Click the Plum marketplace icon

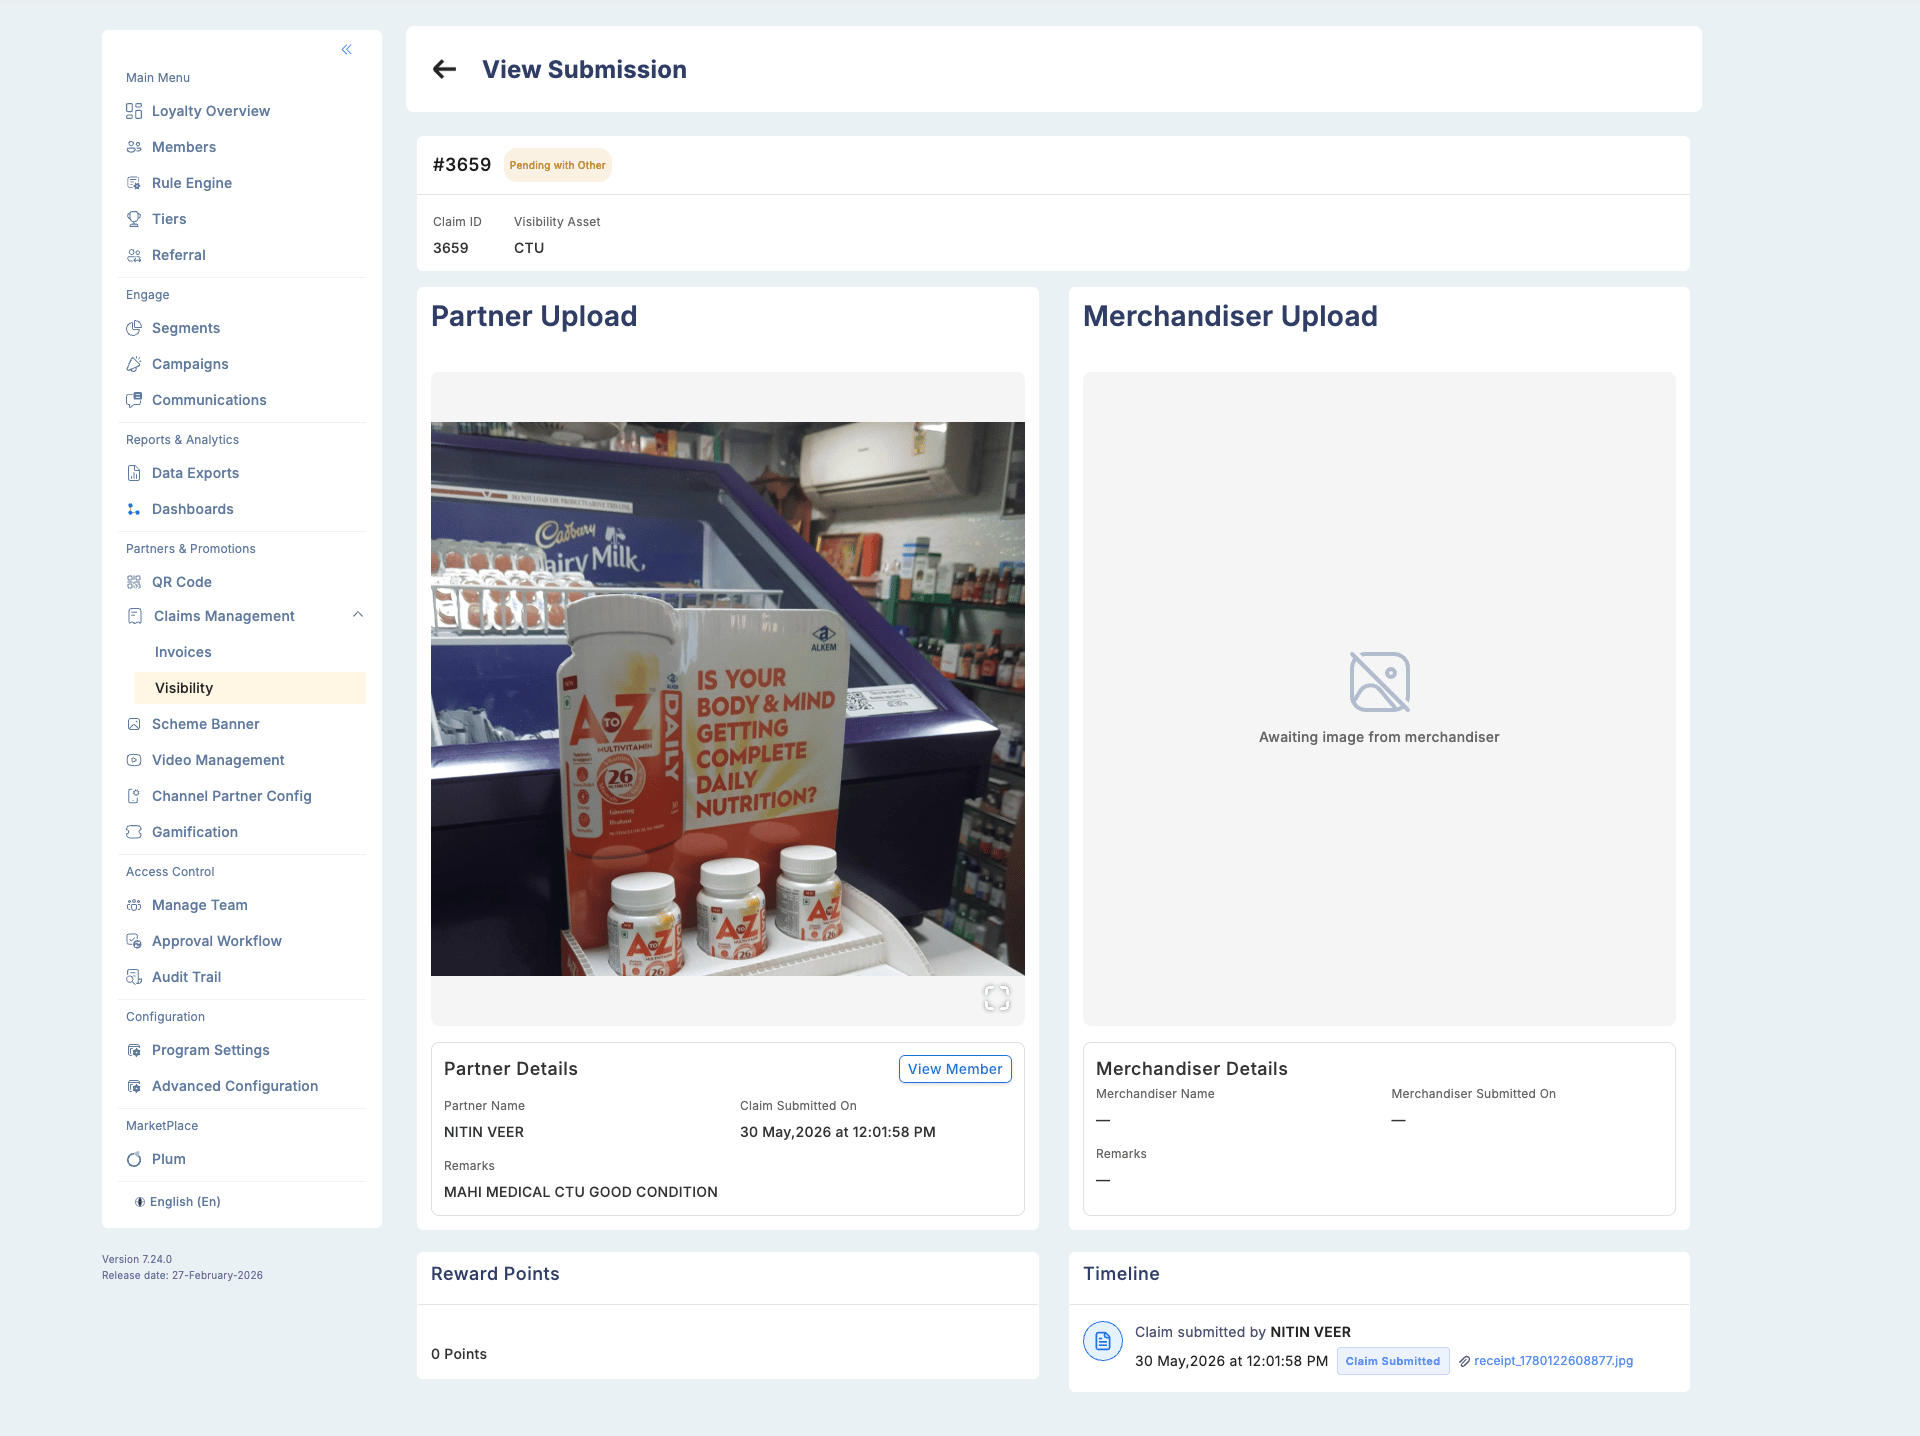coord(134,1159)
